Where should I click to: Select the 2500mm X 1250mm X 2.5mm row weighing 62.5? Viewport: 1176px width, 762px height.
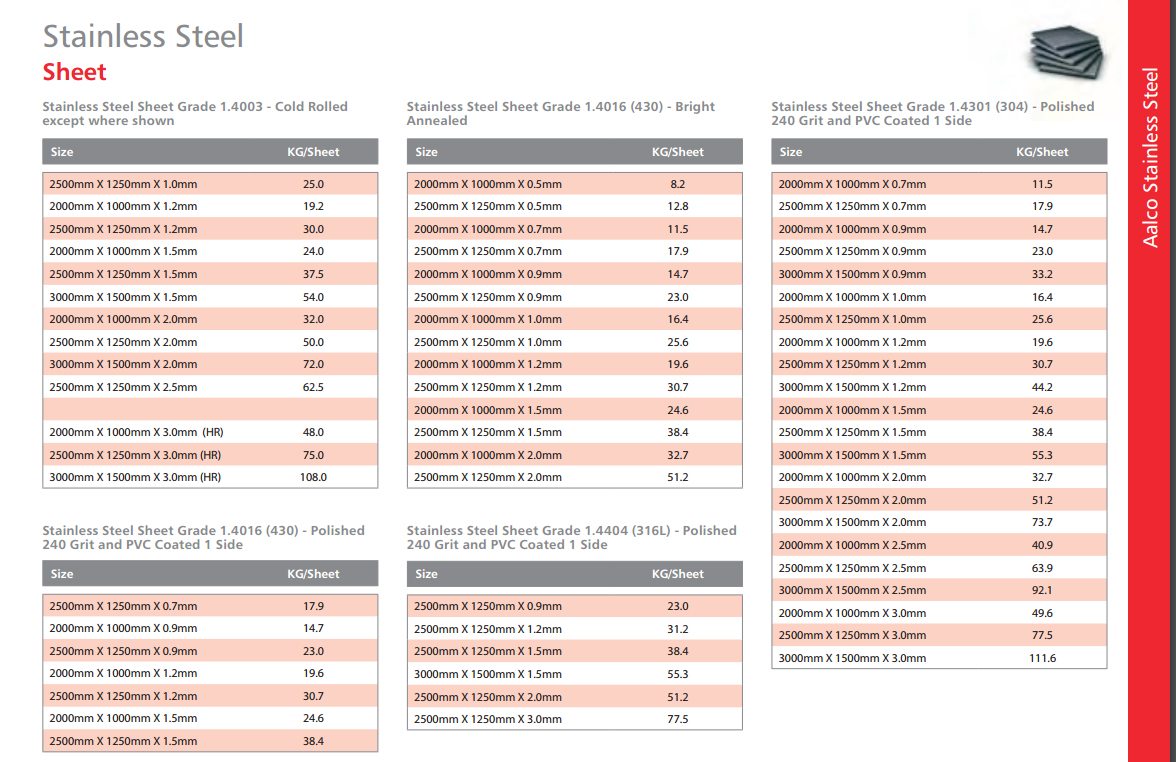pyautogui.click(x=210, y=387)
